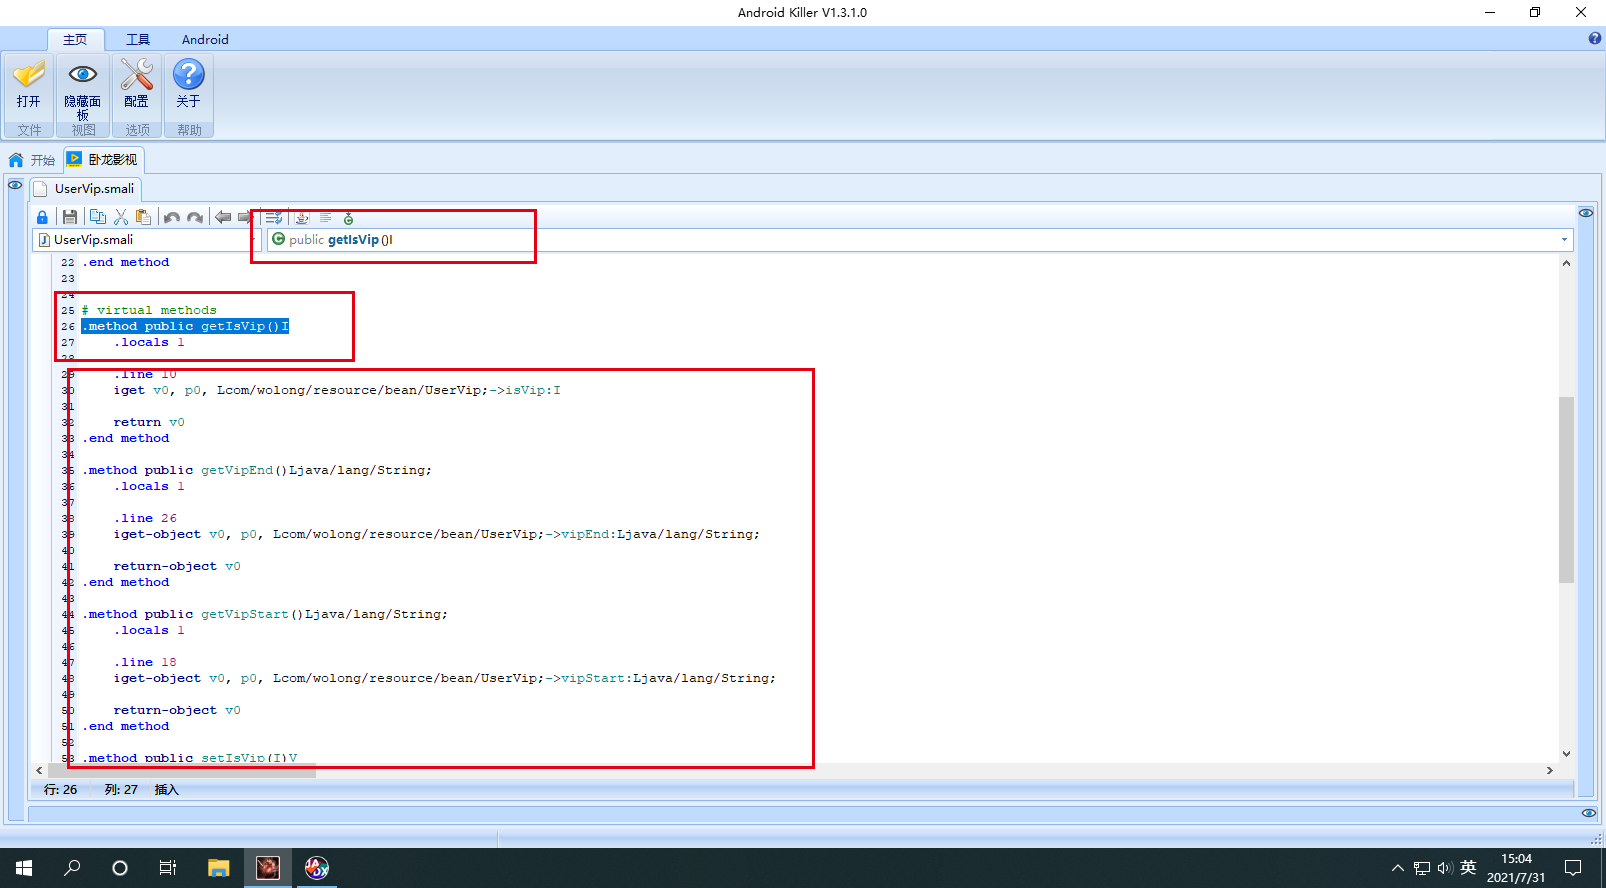This screenshot has width=1606, height=888.
Task: Click the '.line 26' code line
Action: [x=145, y=518]
